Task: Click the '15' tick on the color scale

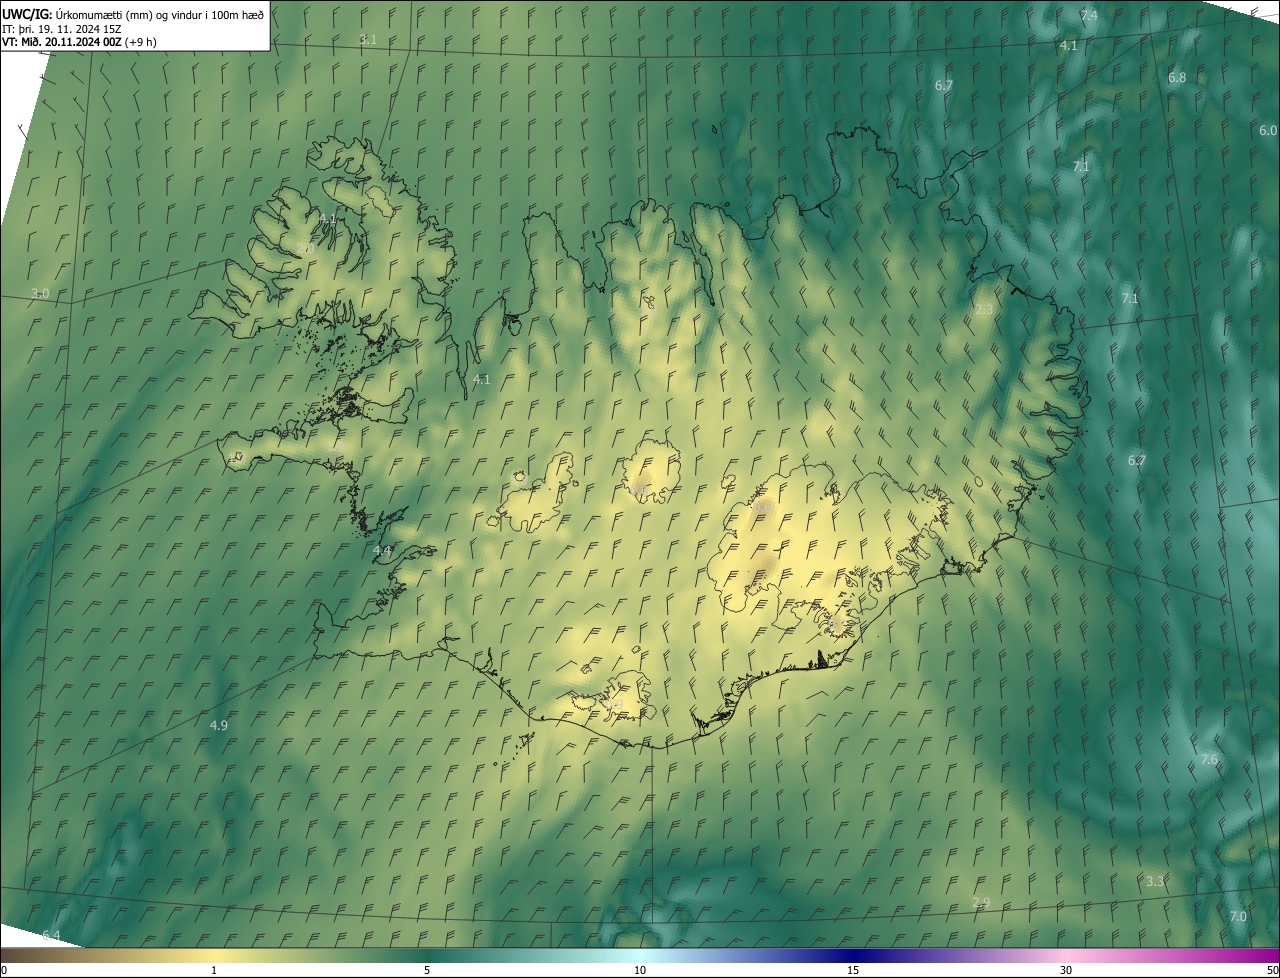Action: click(853, 971)
